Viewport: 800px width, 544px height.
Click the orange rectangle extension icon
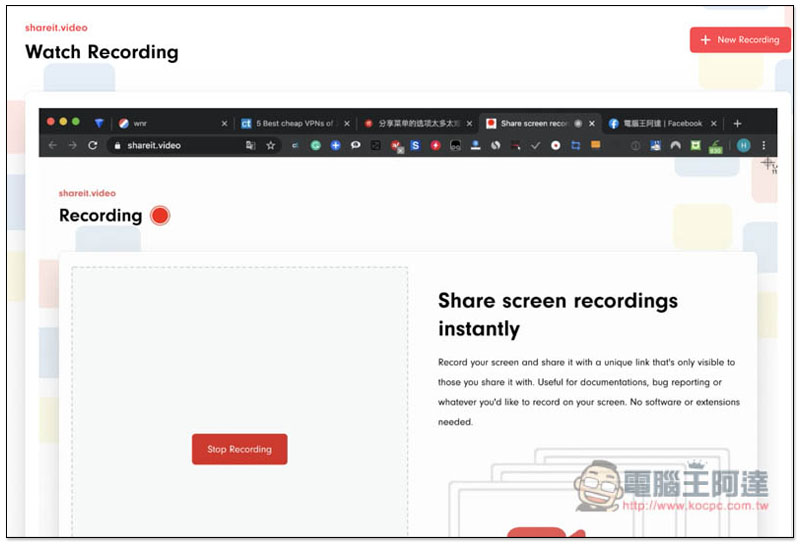click(595, 144)
